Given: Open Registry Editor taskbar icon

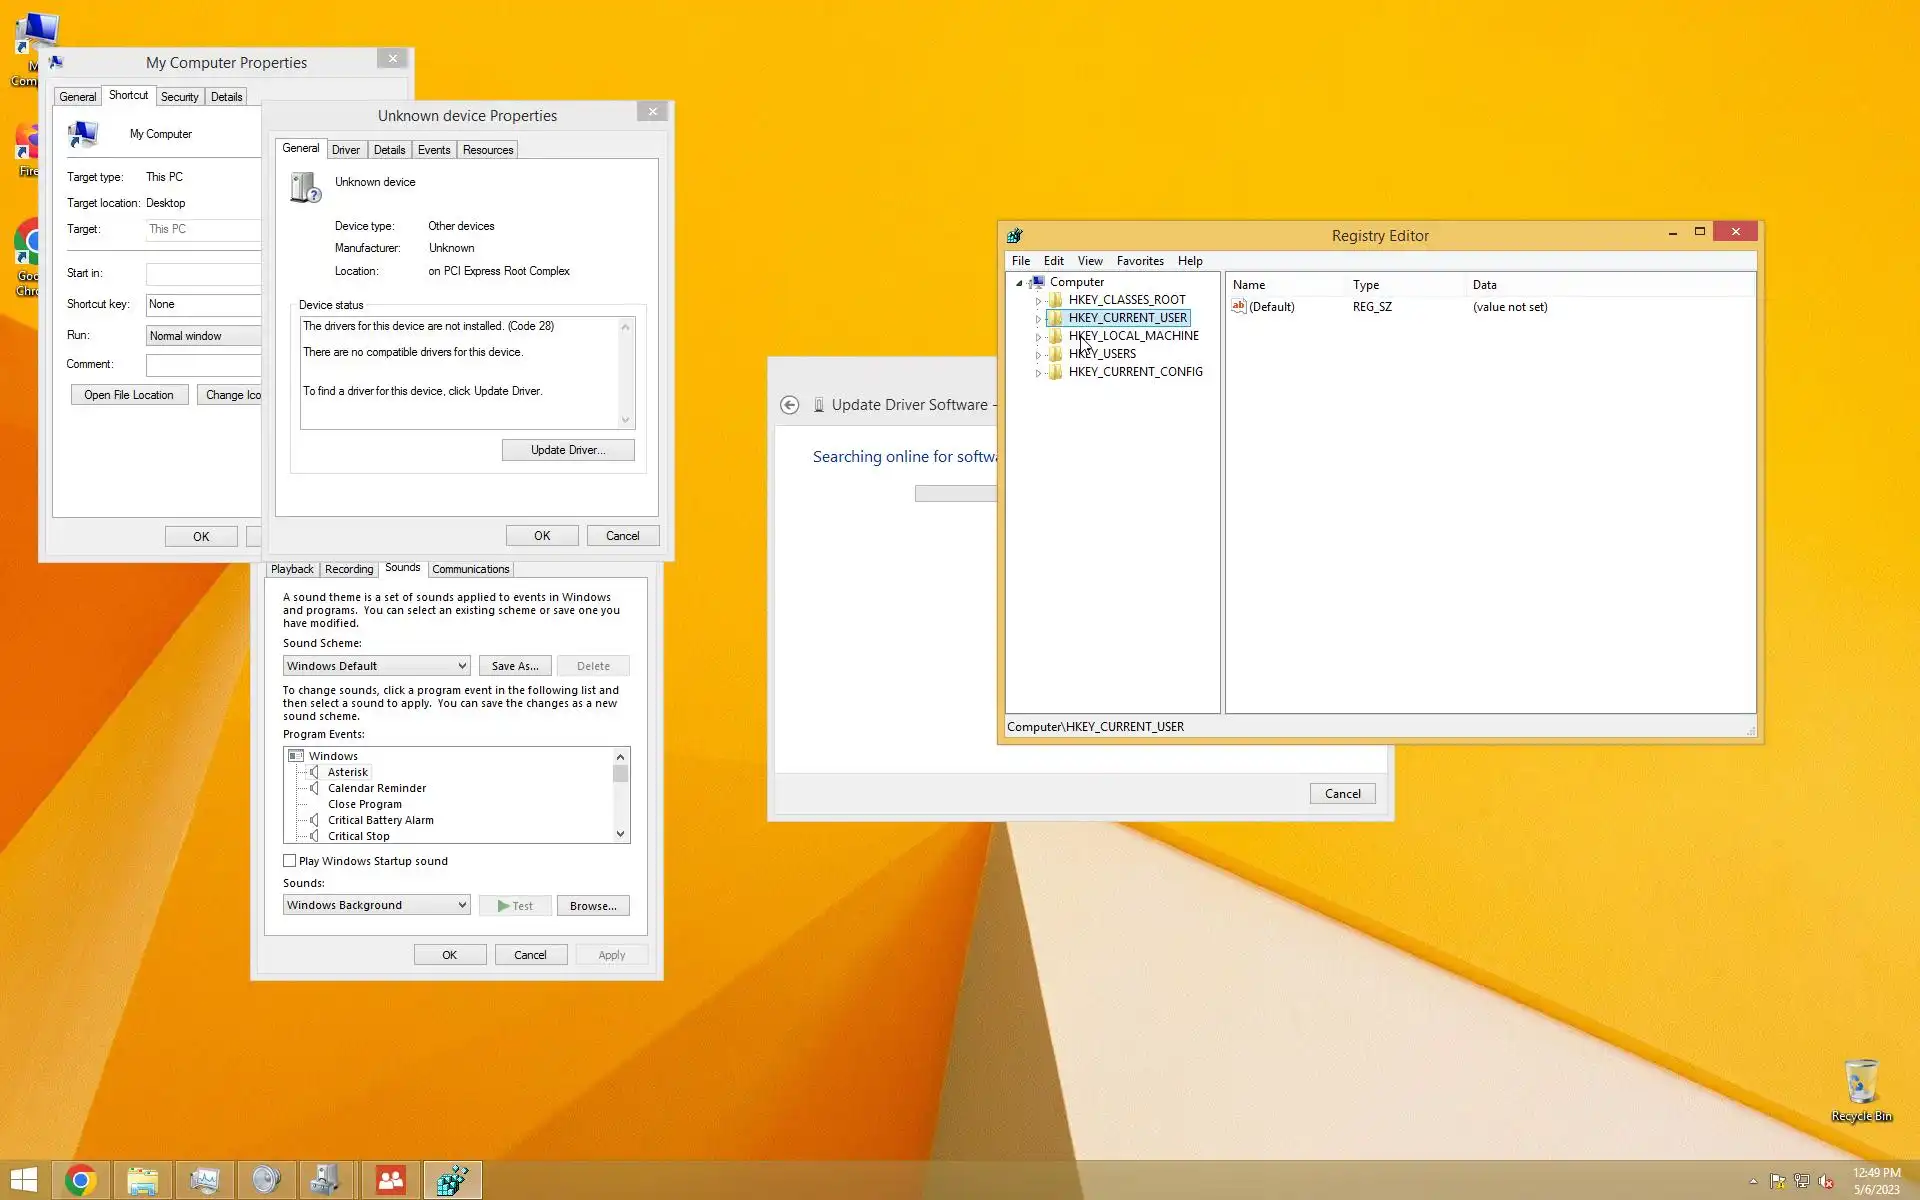Looking at the screenshot, I should [452, 1180].
